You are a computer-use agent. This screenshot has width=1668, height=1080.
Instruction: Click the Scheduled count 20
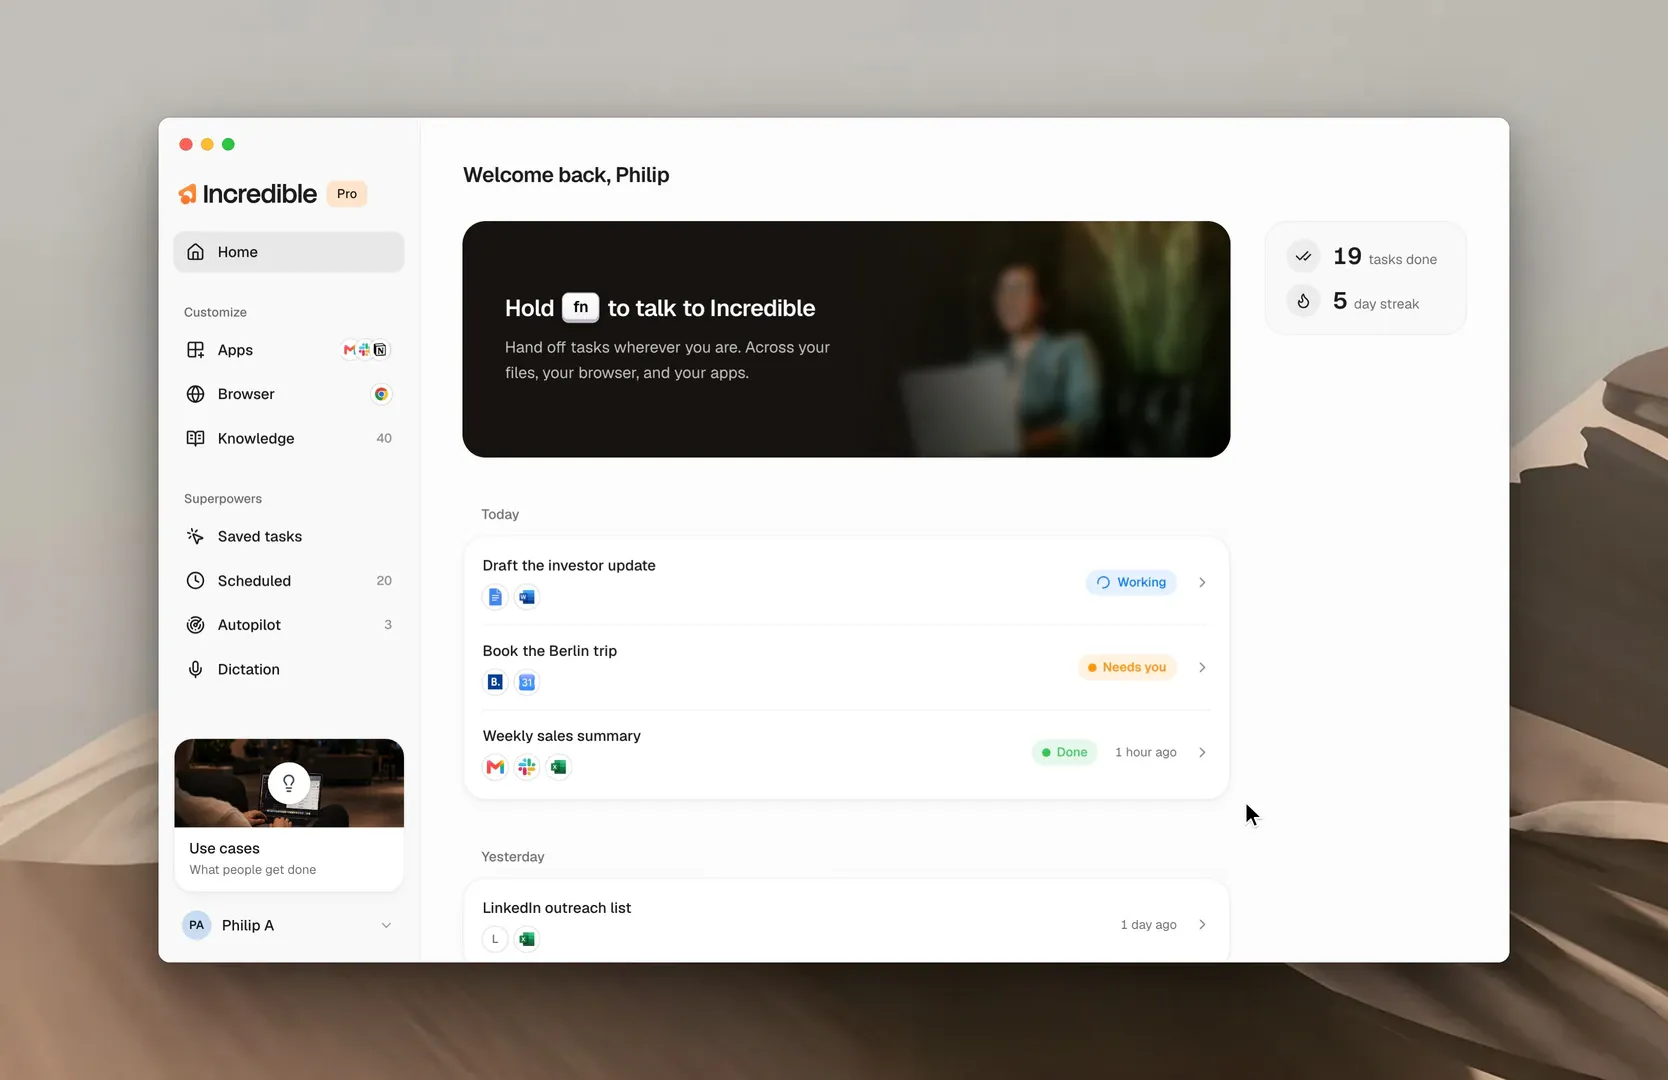coord(384,581)
